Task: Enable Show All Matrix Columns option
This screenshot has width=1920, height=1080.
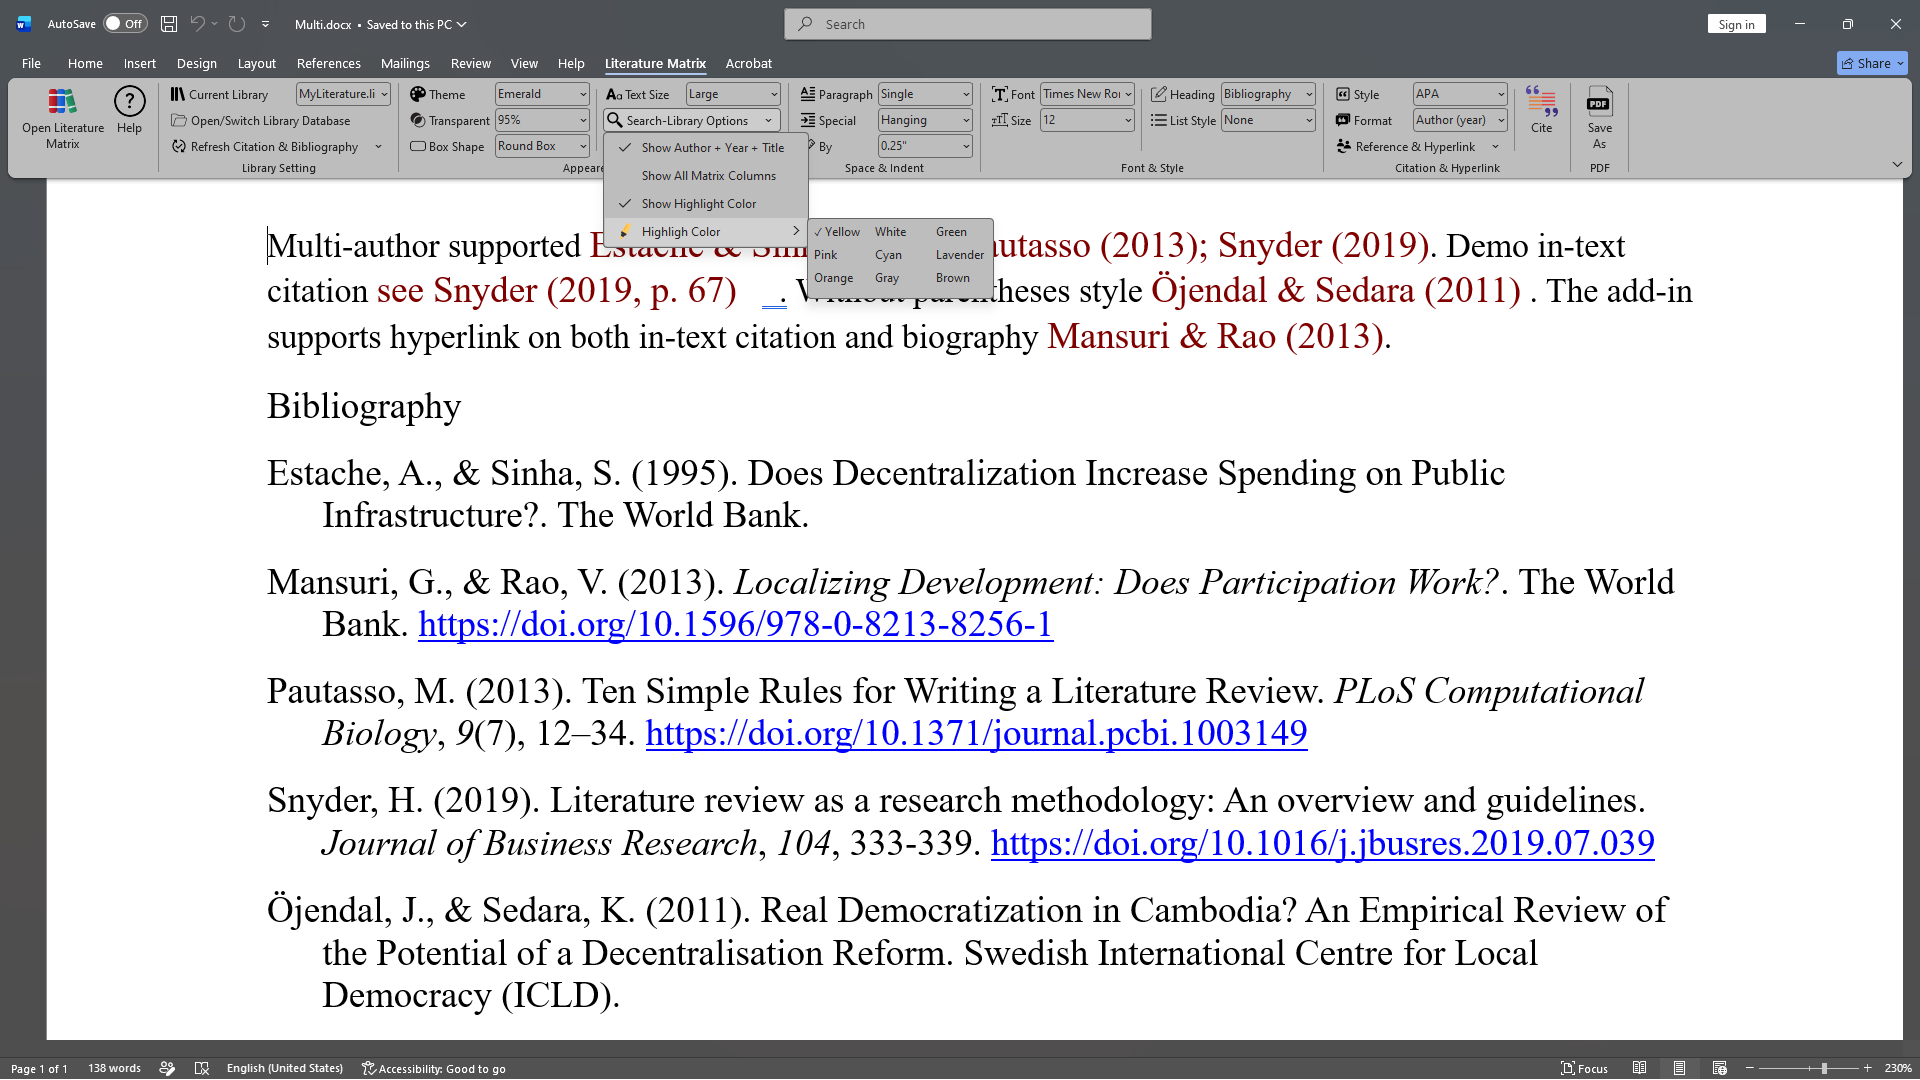Action: coord(706,176)
